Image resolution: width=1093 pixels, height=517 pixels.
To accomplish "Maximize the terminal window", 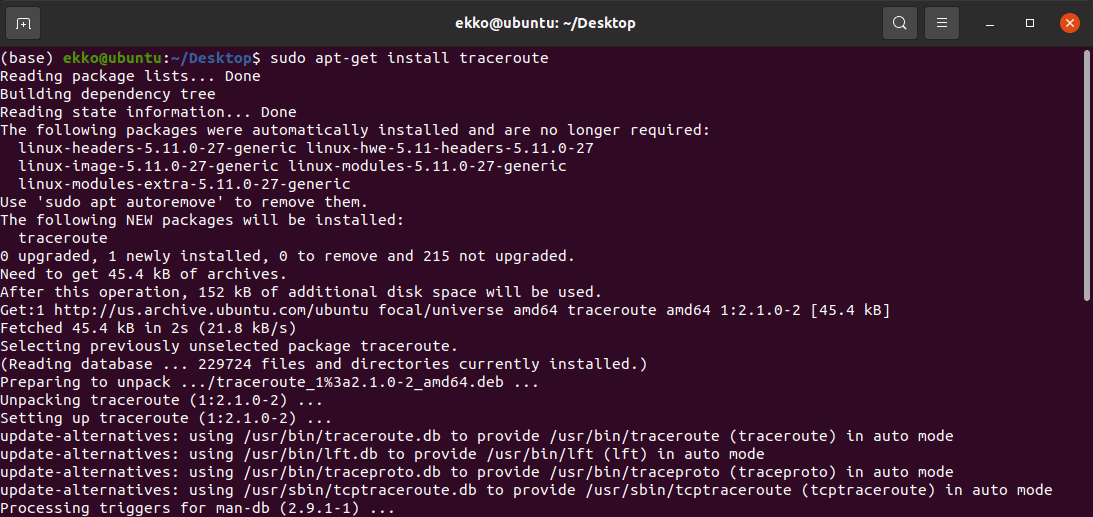I will 1030,23.
